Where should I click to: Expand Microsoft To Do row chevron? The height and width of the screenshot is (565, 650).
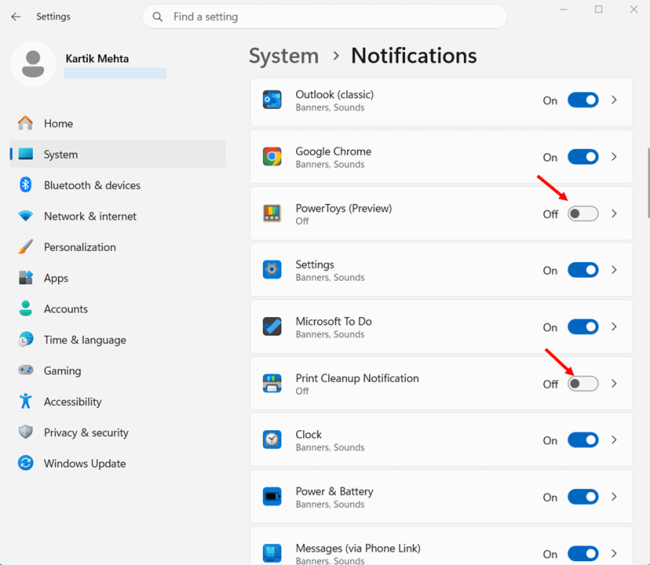[614, 327]
